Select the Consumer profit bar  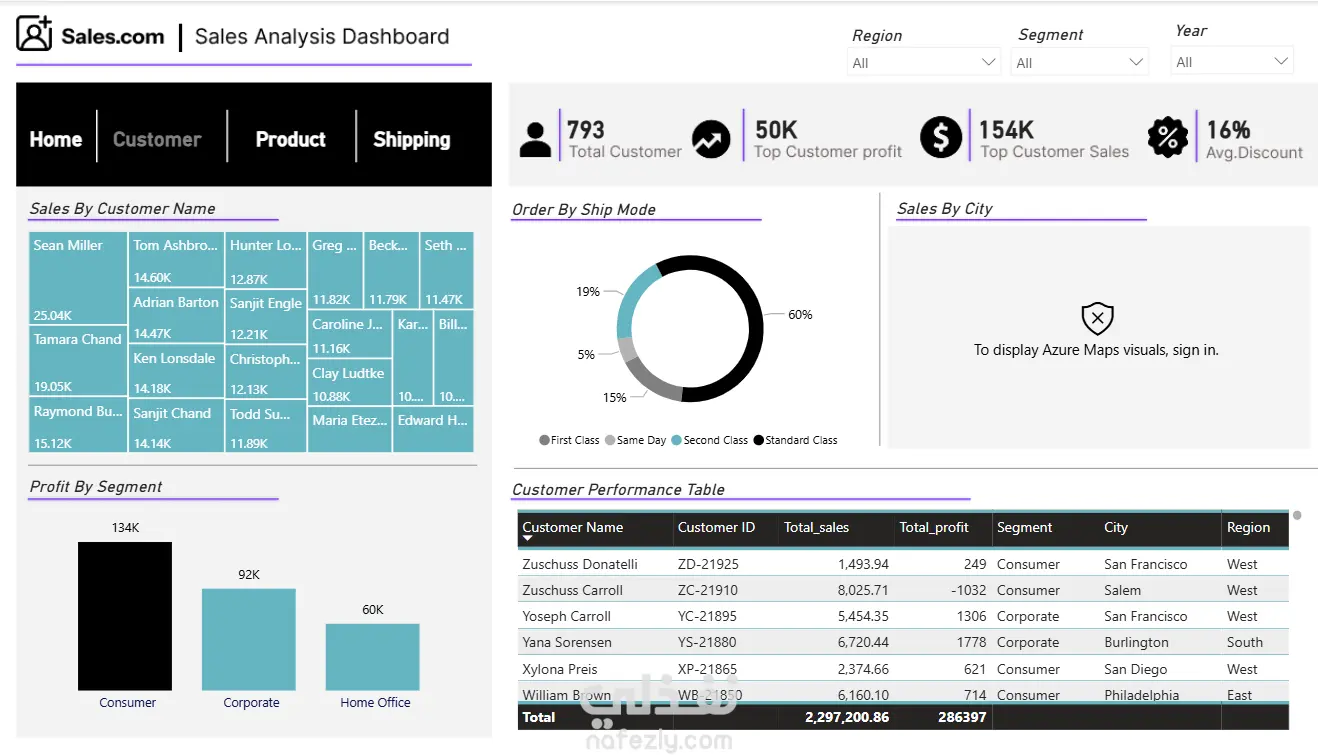pyautogui.click(x=125, y=616)
